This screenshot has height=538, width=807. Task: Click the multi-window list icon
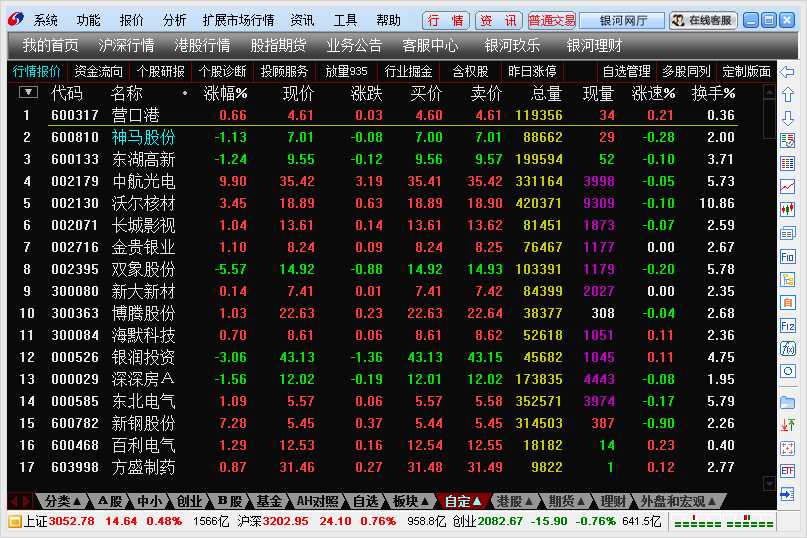(x=787, y=233)
